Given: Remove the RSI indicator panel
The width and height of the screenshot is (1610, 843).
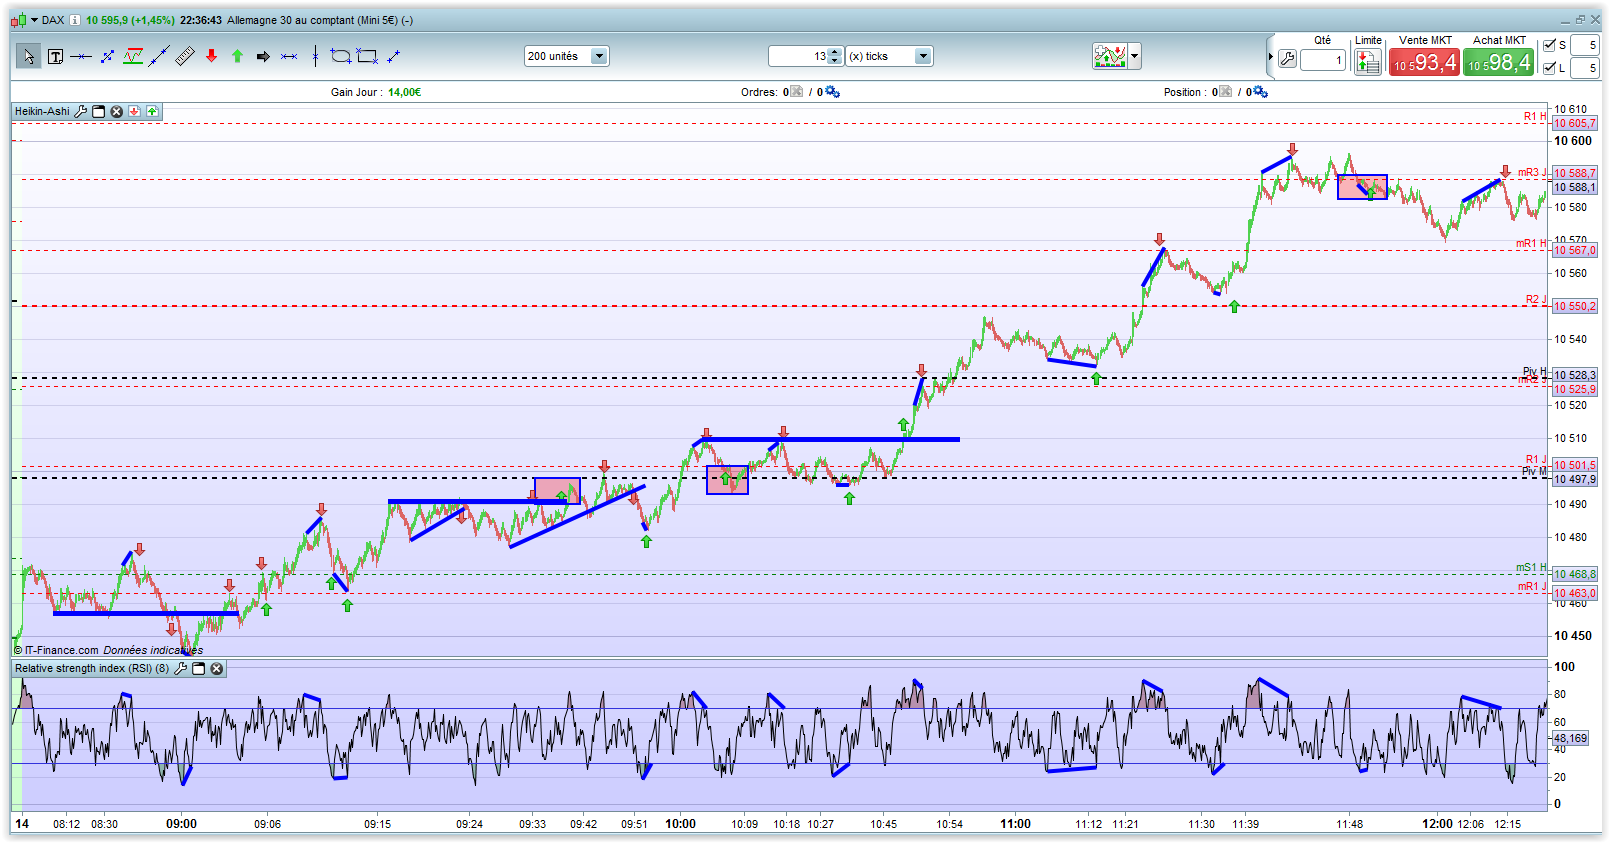Looking at the screenshot, I should pyautogui.click(x=217, y=669).
